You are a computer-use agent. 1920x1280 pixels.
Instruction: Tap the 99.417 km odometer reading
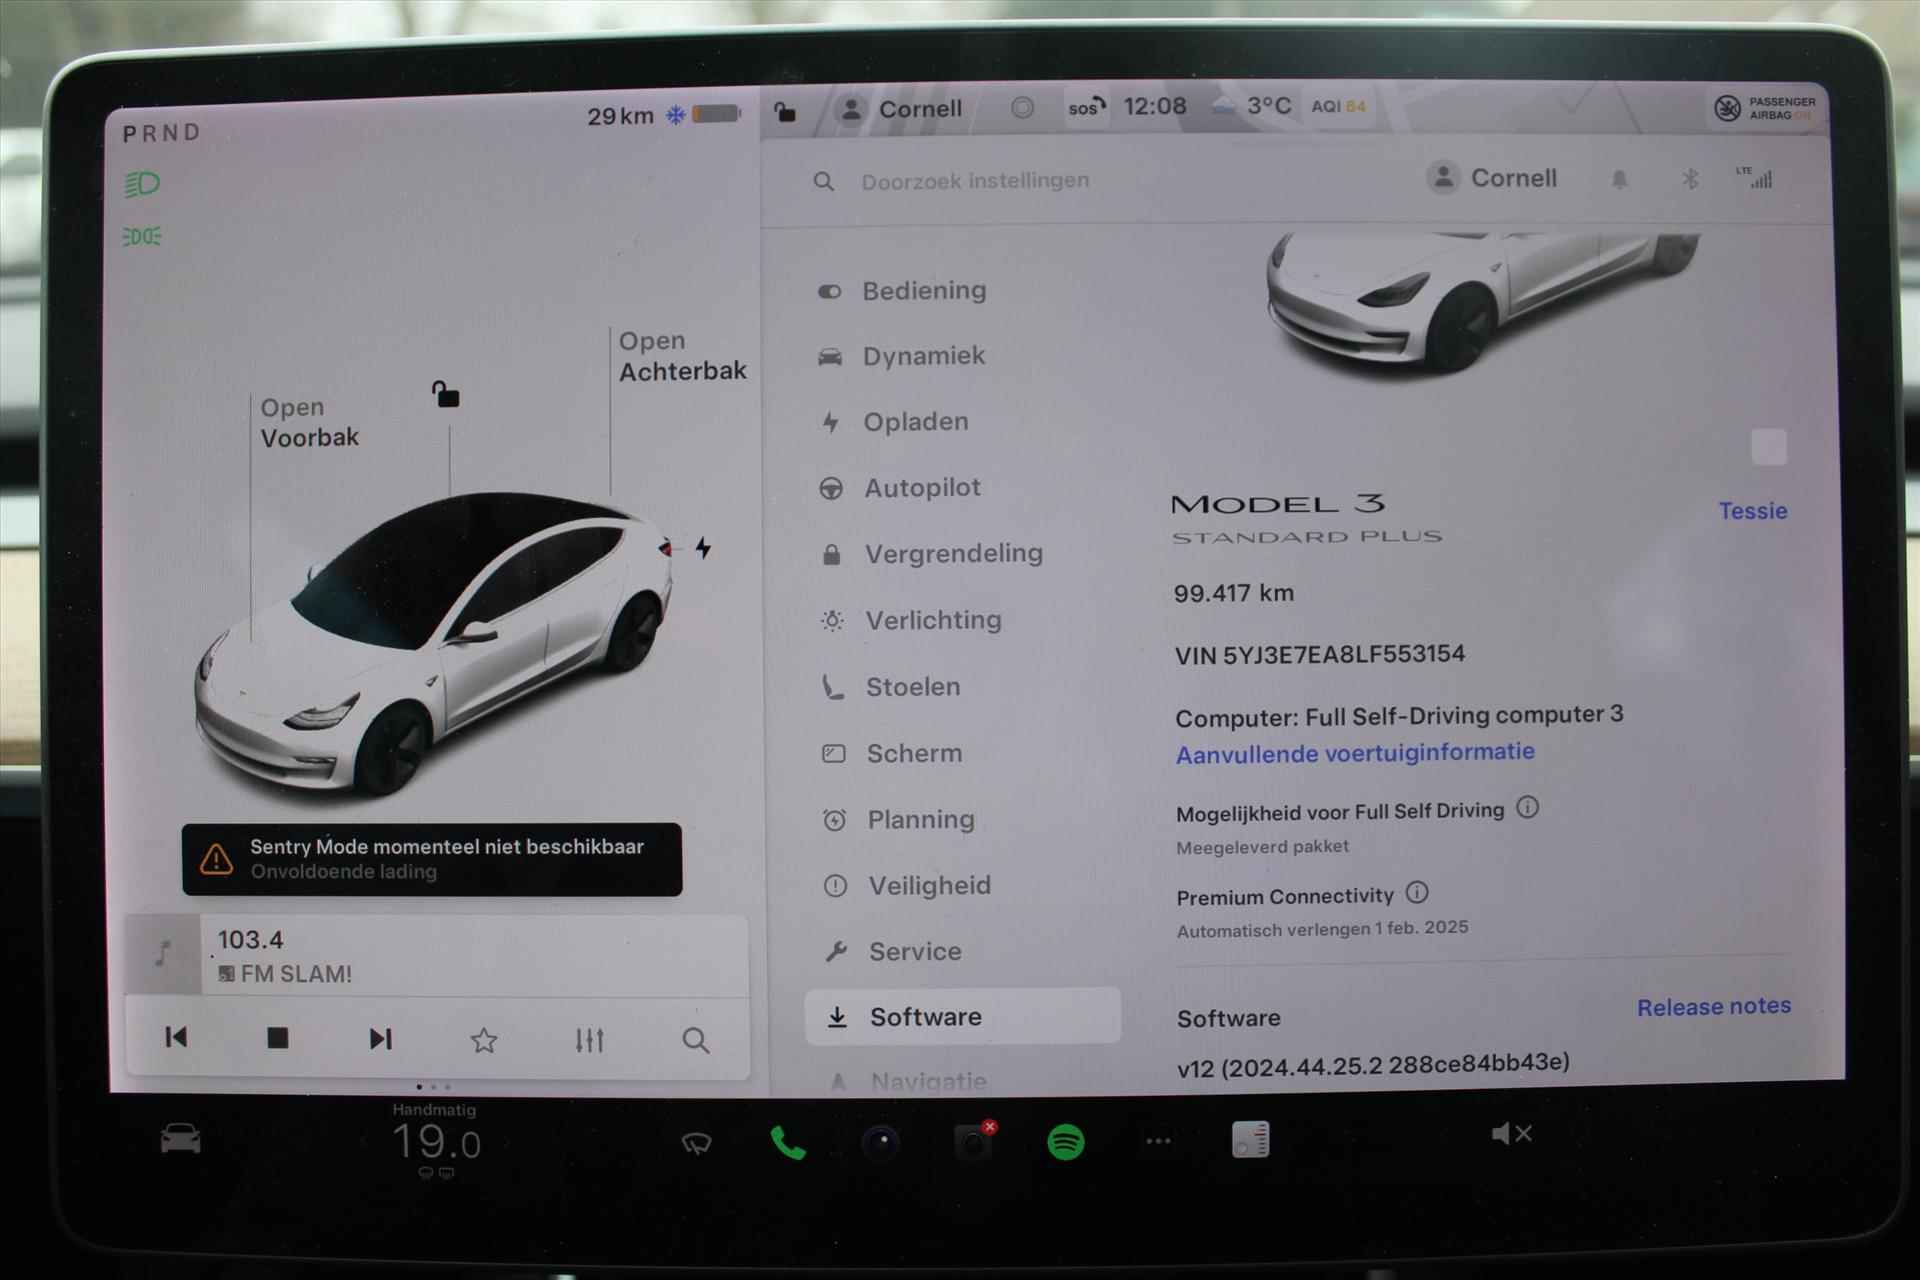coord(1234,593)
